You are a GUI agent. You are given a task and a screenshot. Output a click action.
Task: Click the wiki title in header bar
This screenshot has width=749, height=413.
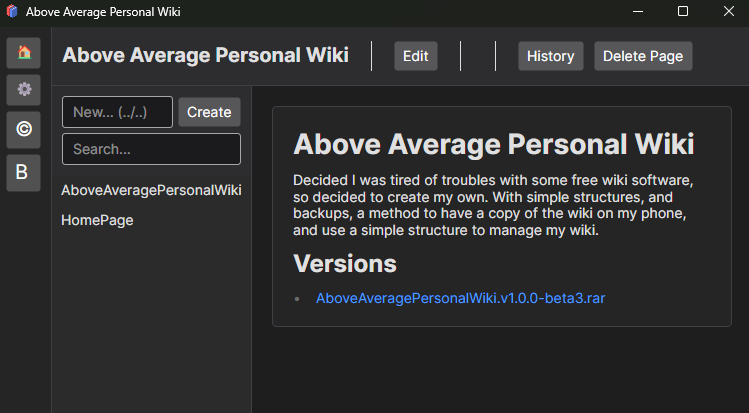205,55
